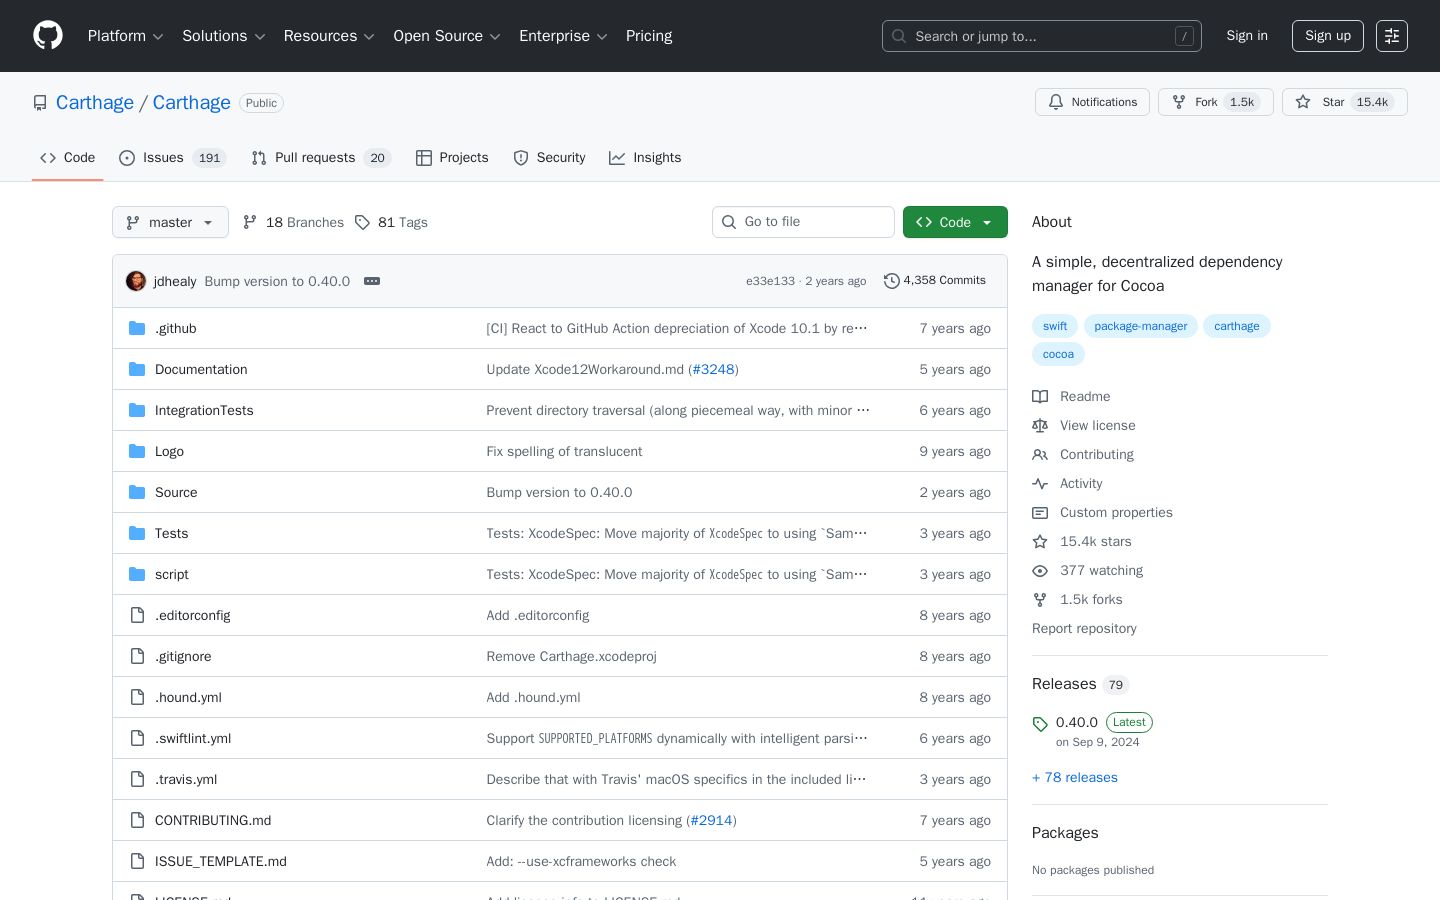1440x900 pixels.
Task: Focus the Search or jump to field
Action: coord(1042,36)
